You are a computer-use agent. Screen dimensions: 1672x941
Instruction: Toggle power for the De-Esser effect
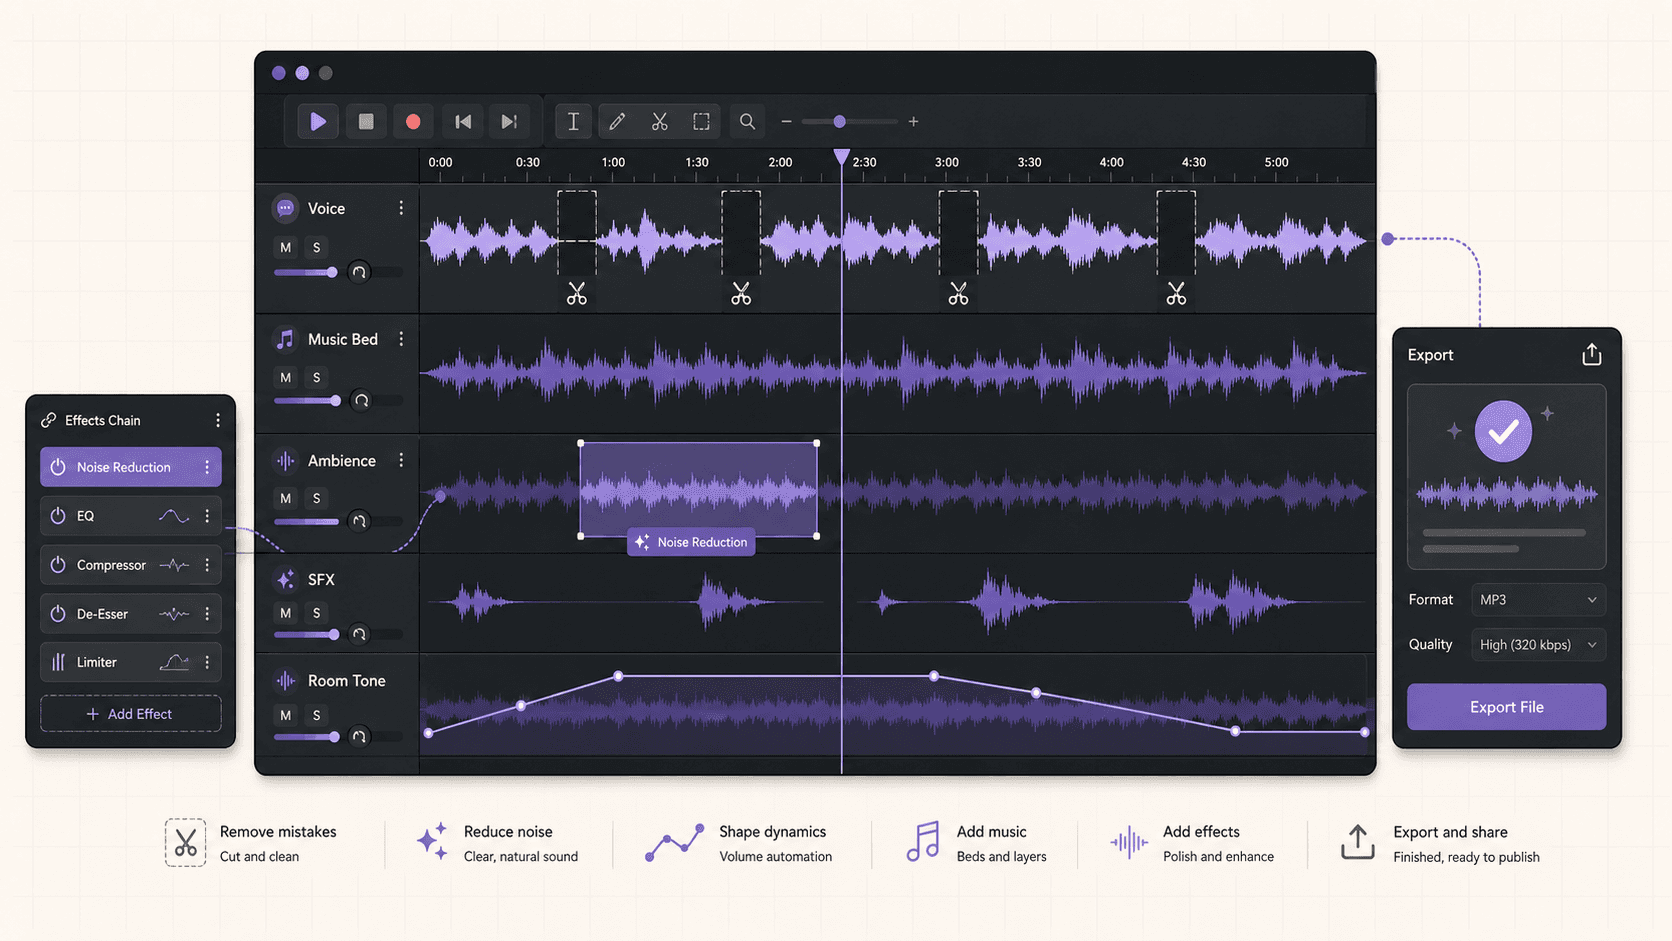coord(58,614)
